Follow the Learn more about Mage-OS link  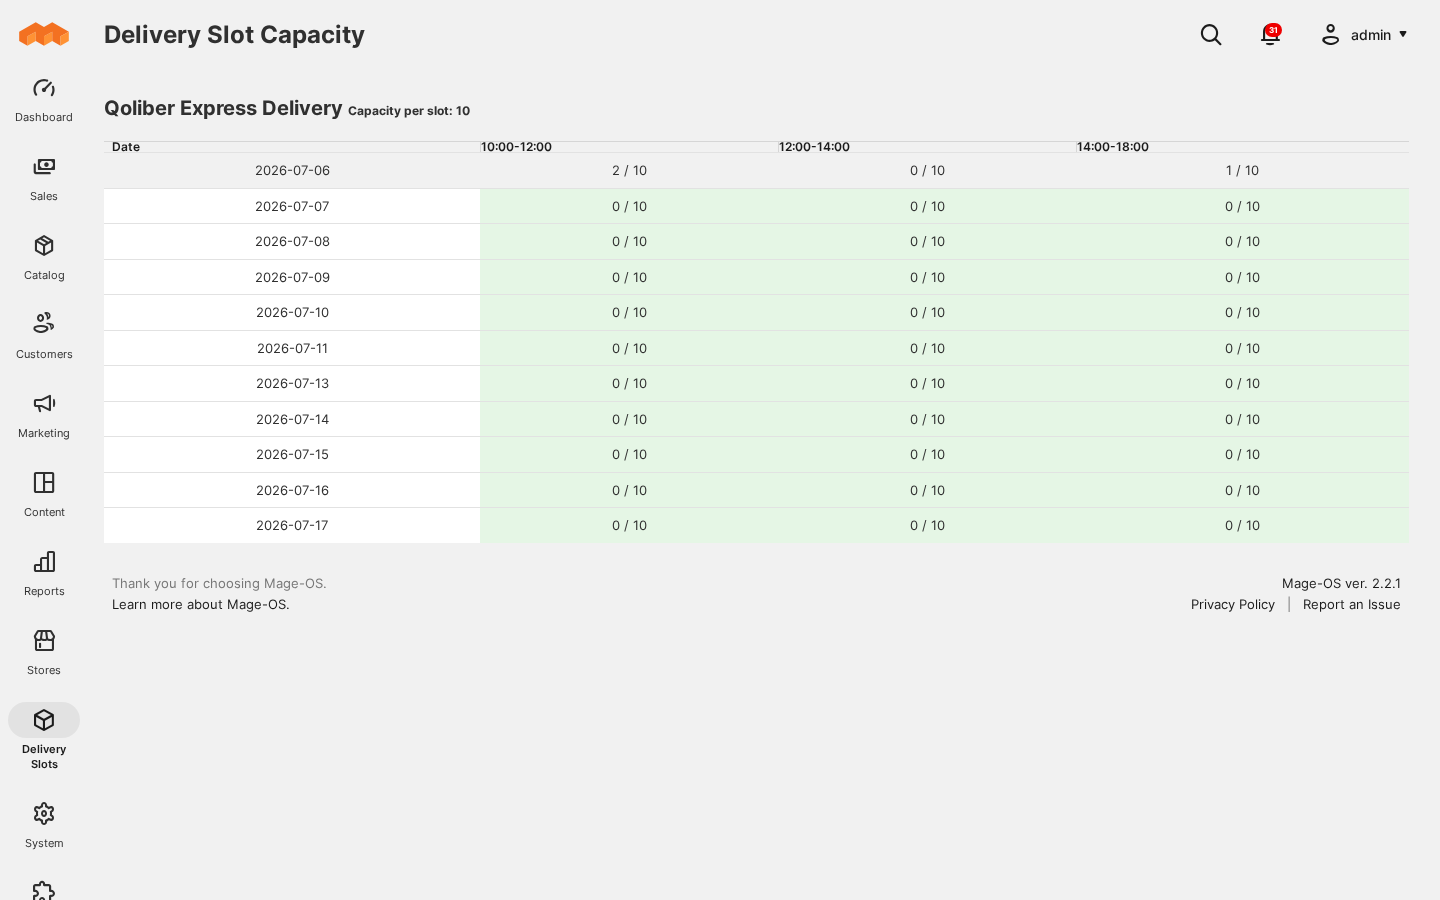201,604
